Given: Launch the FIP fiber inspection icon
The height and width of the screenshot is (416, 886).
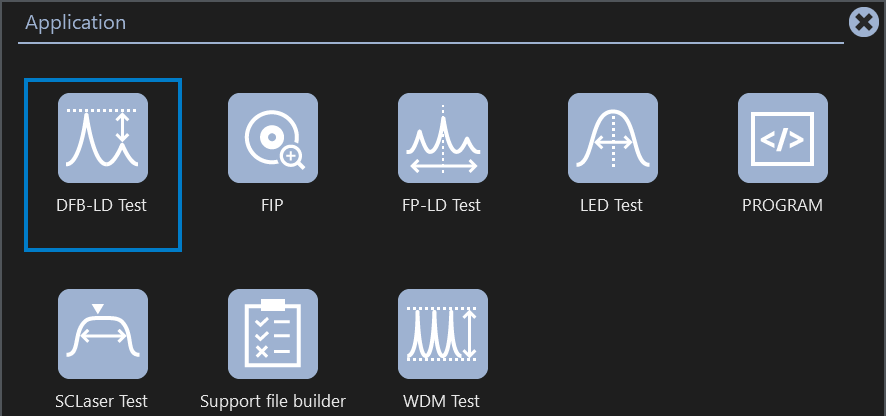Looking at the screenshot, I should (x=273, y=138).
